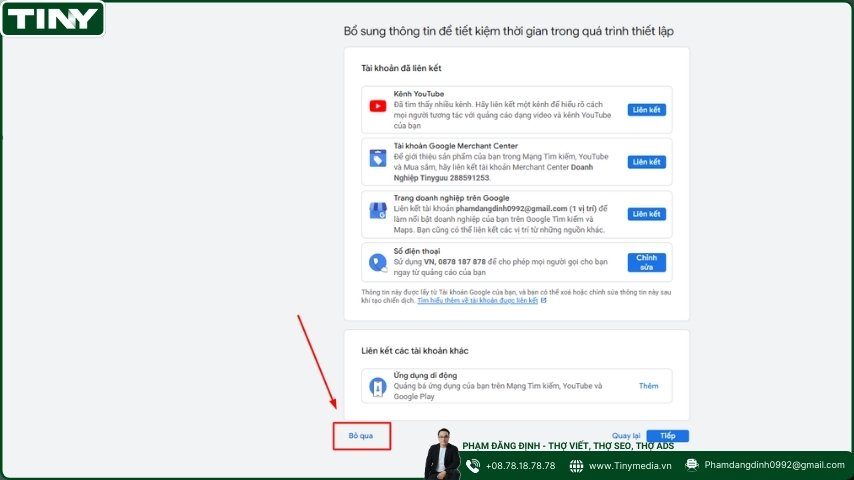Link the Trang doanh nghiệp trên Google
This screenshot has width=854, height=480.
pos(646,214)
